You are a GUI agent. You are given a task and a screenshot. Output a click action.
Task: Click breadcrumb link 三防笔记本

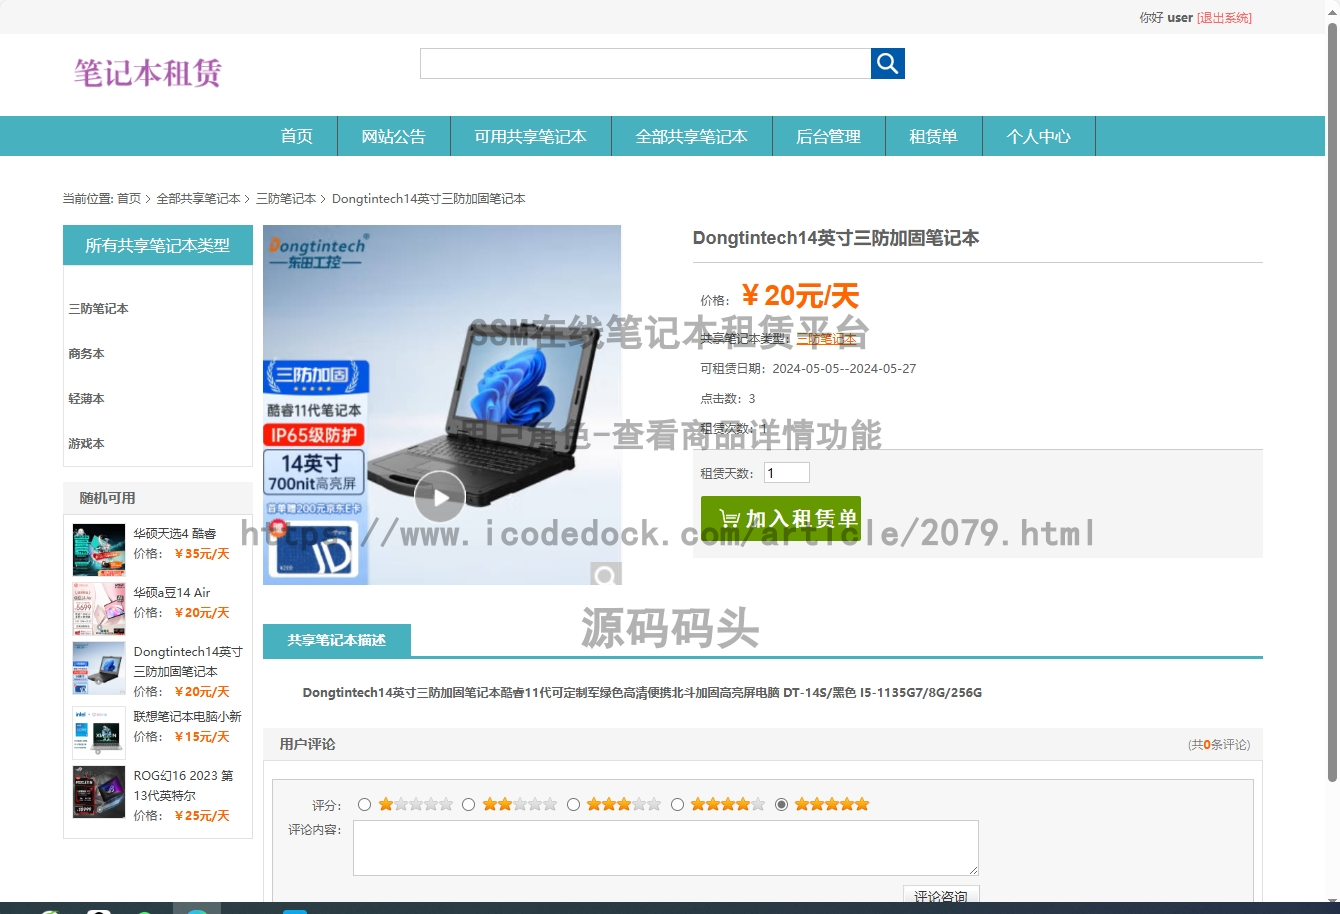tap(286, 199)
